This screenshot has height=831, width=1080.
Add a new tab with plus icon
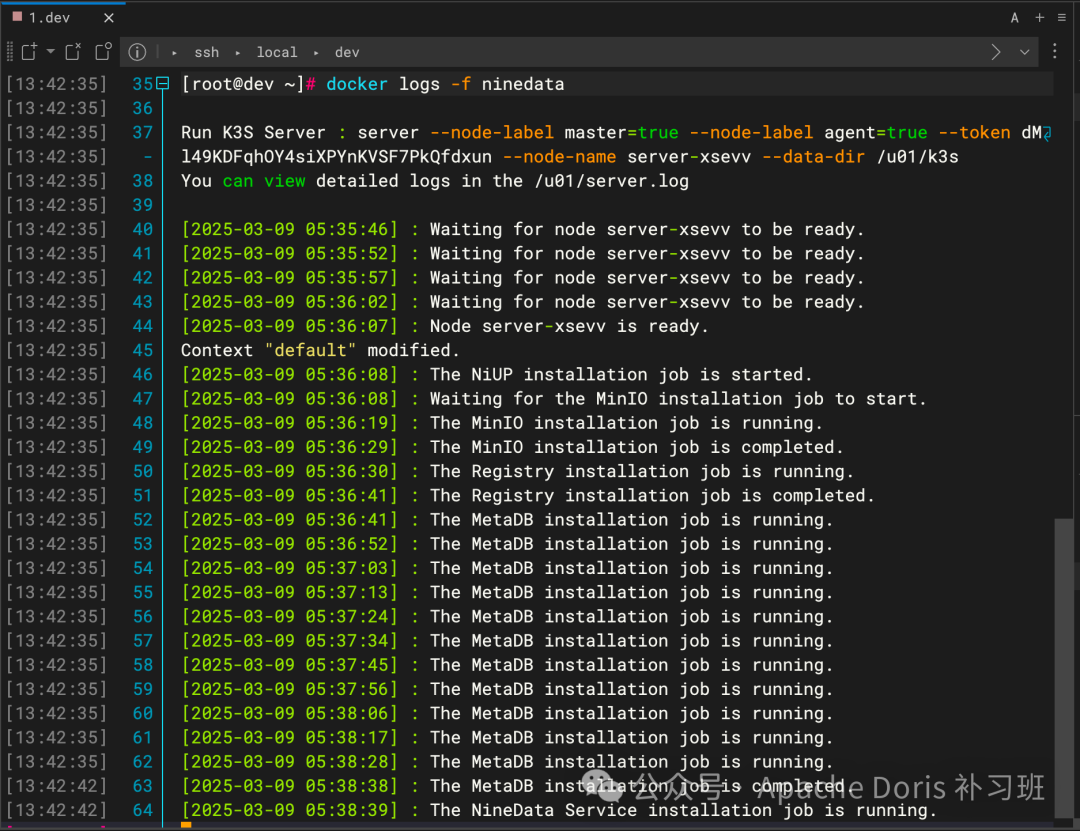pos(1039,18)
